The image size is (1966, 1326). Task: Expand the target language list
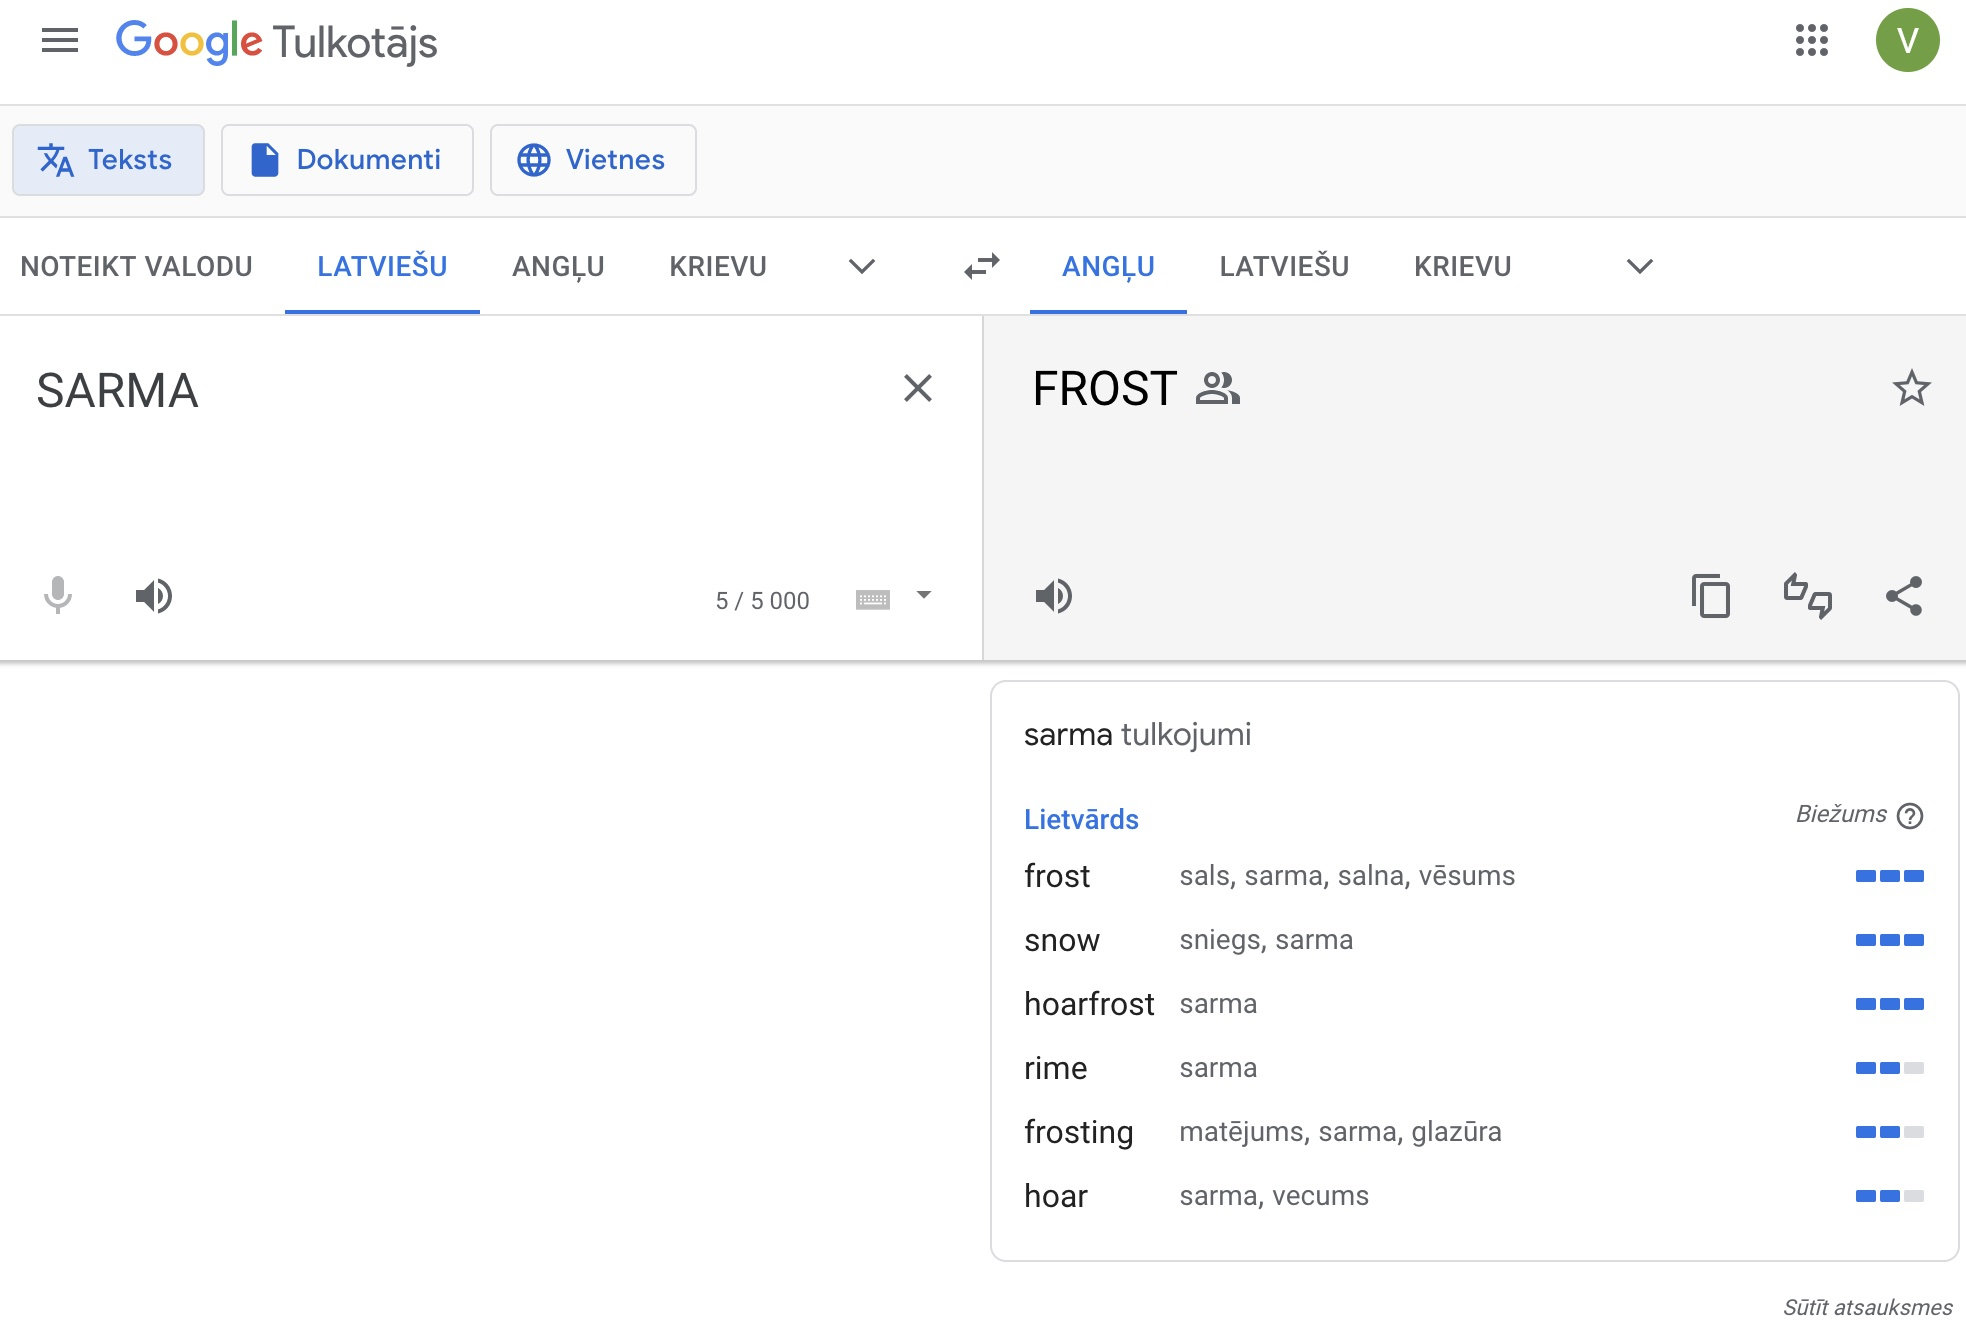(1639, 266)
